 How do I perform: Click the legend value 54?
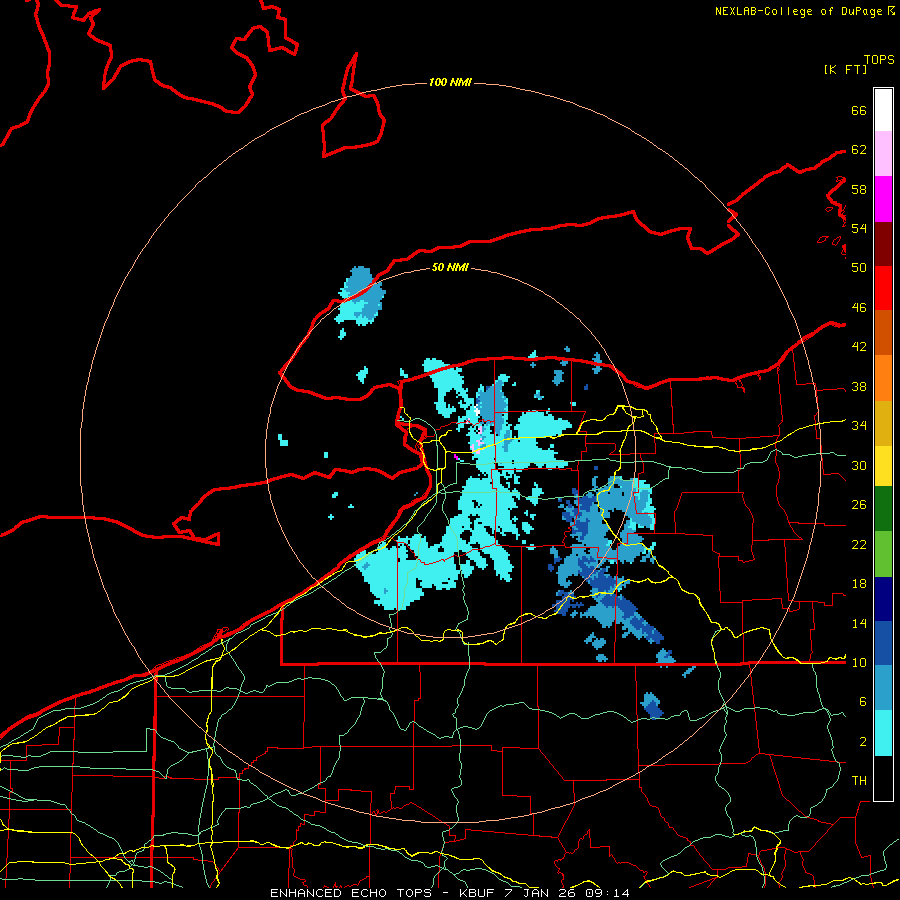[x=859, y=228]
